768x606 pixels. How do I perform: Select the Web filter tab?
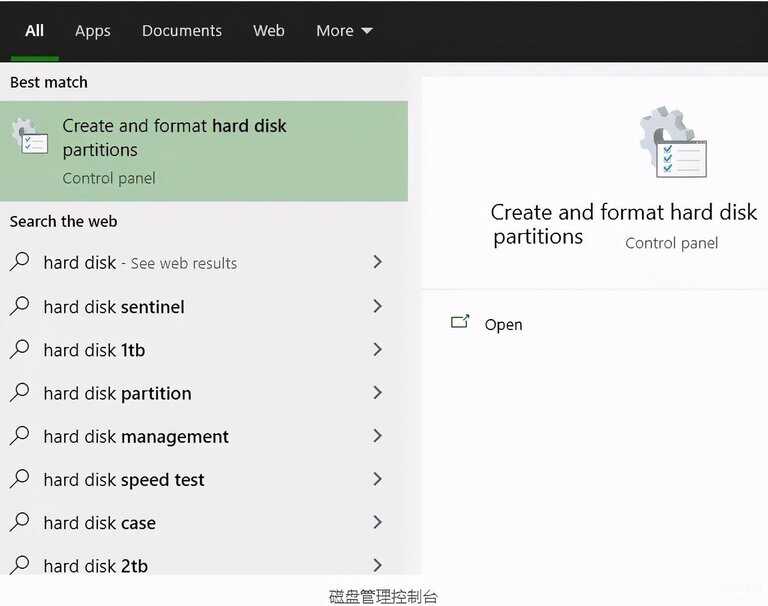269,31
